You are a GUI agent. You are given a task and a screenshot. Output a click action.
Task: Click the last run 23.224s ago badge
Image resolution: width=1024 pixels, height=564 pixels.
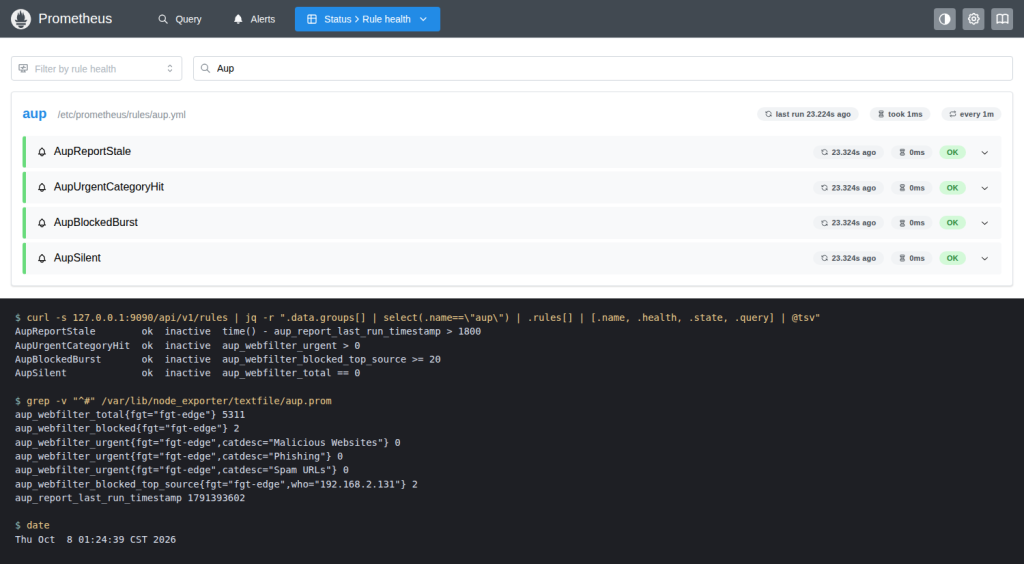[x=808, y=114]
